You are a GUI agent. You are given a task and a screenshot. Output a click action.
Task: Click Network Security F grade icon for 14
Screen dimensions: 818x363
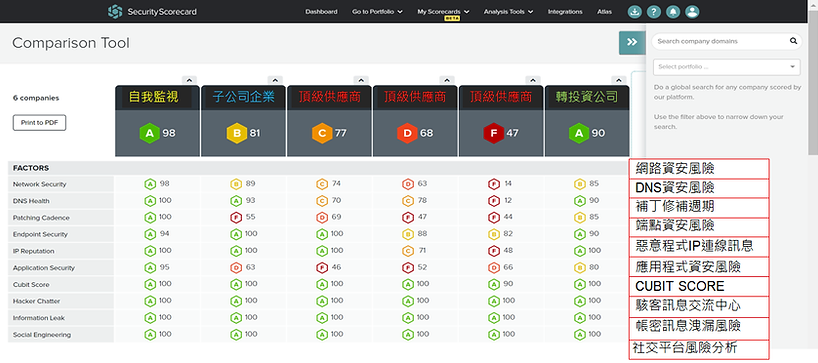point(494,184)
